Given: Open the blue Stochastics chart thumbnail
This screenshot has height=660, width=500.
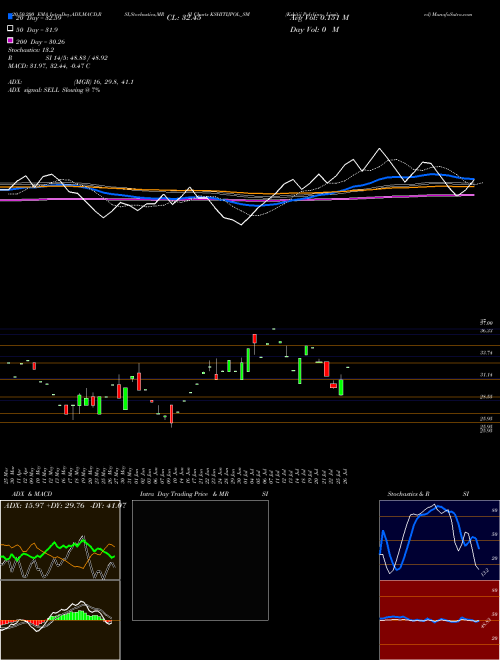Looking at the screenshot, I should pos(439,540).
